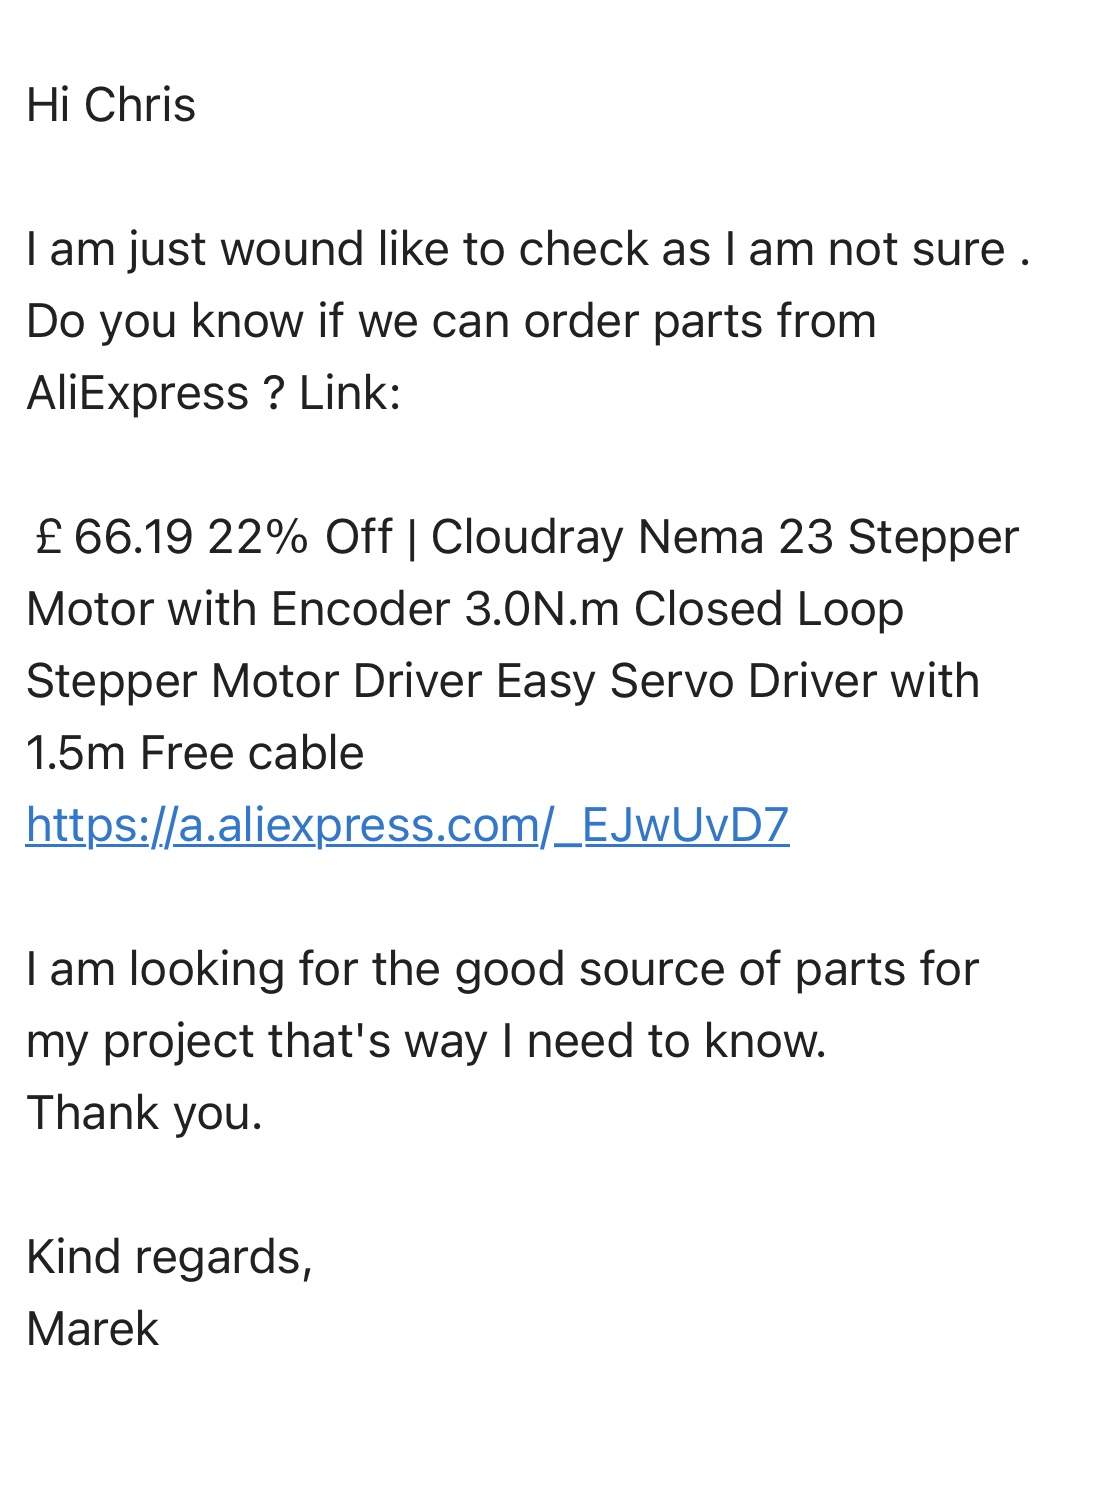
Task: Click the "22% Off" discount text
Action: point(299,537)
